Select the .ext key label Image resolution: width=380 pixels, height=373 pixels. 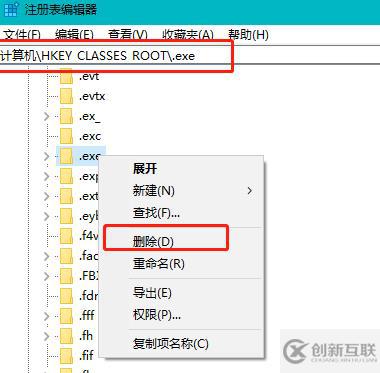click(89, 196)
